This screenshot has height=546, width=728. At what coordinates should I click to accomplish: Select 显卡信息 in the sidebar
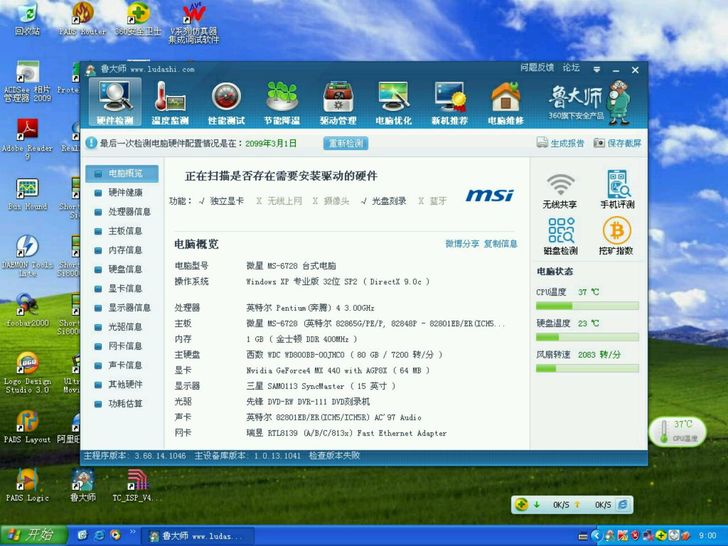tap(122, 289)
